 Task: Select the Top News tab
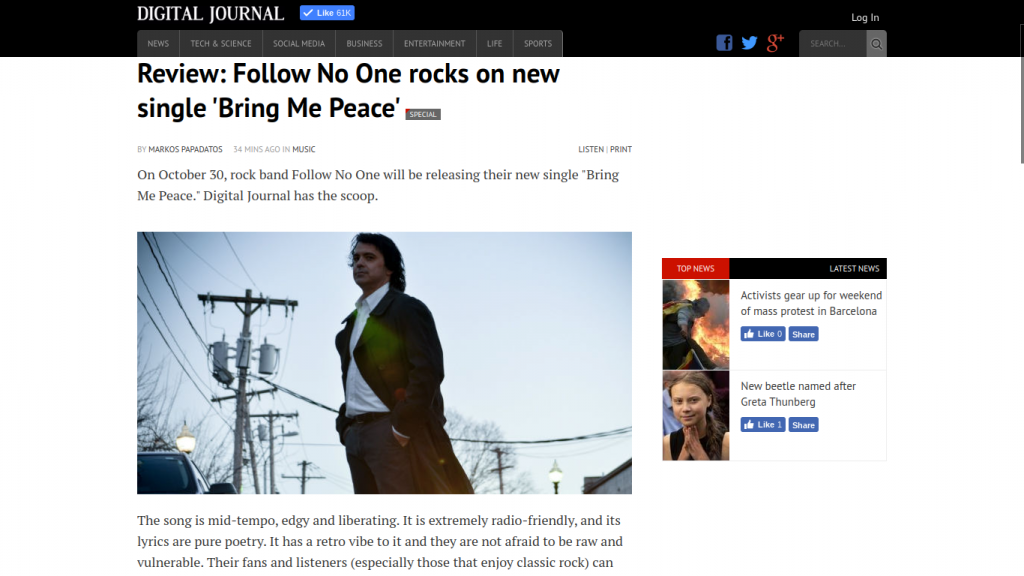point(696,268)
